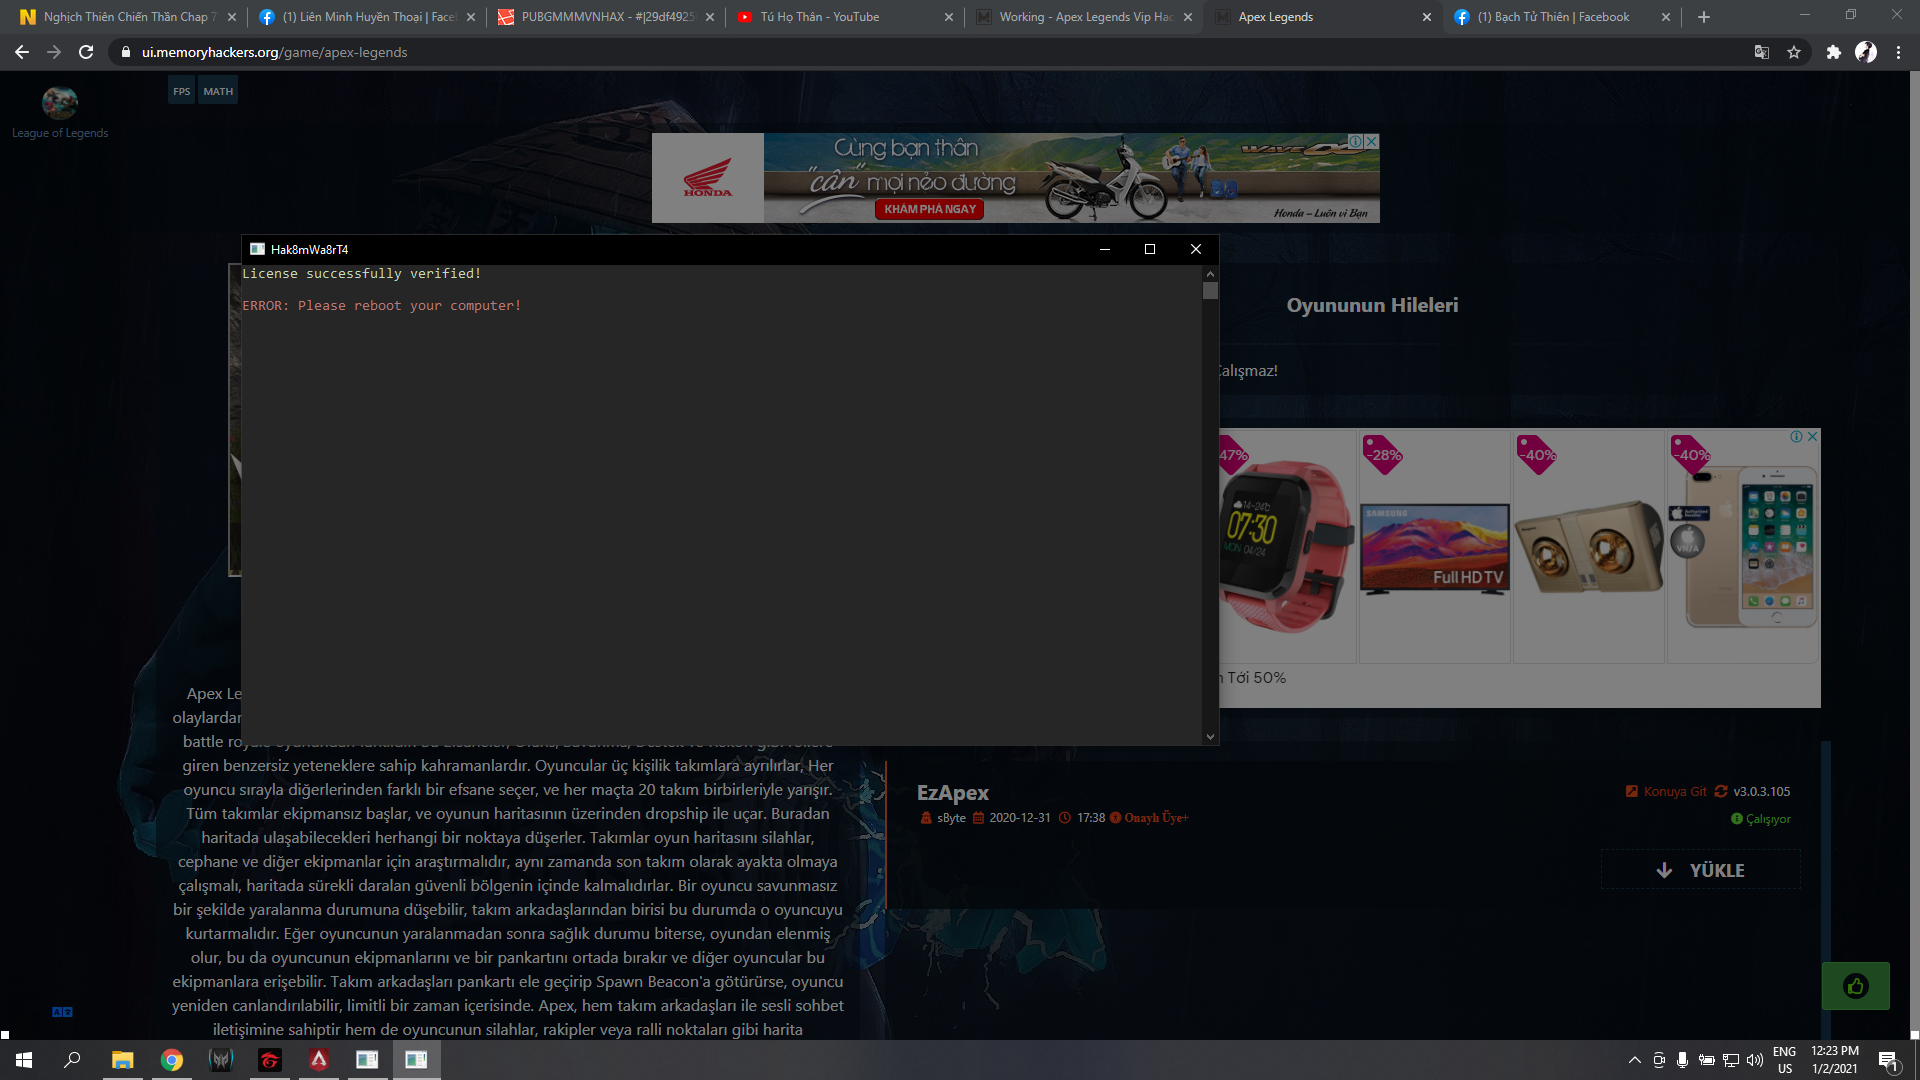This screenshot has width=1920, height=1080.
Task: Open Windows Start menu
Action: 24,1060
